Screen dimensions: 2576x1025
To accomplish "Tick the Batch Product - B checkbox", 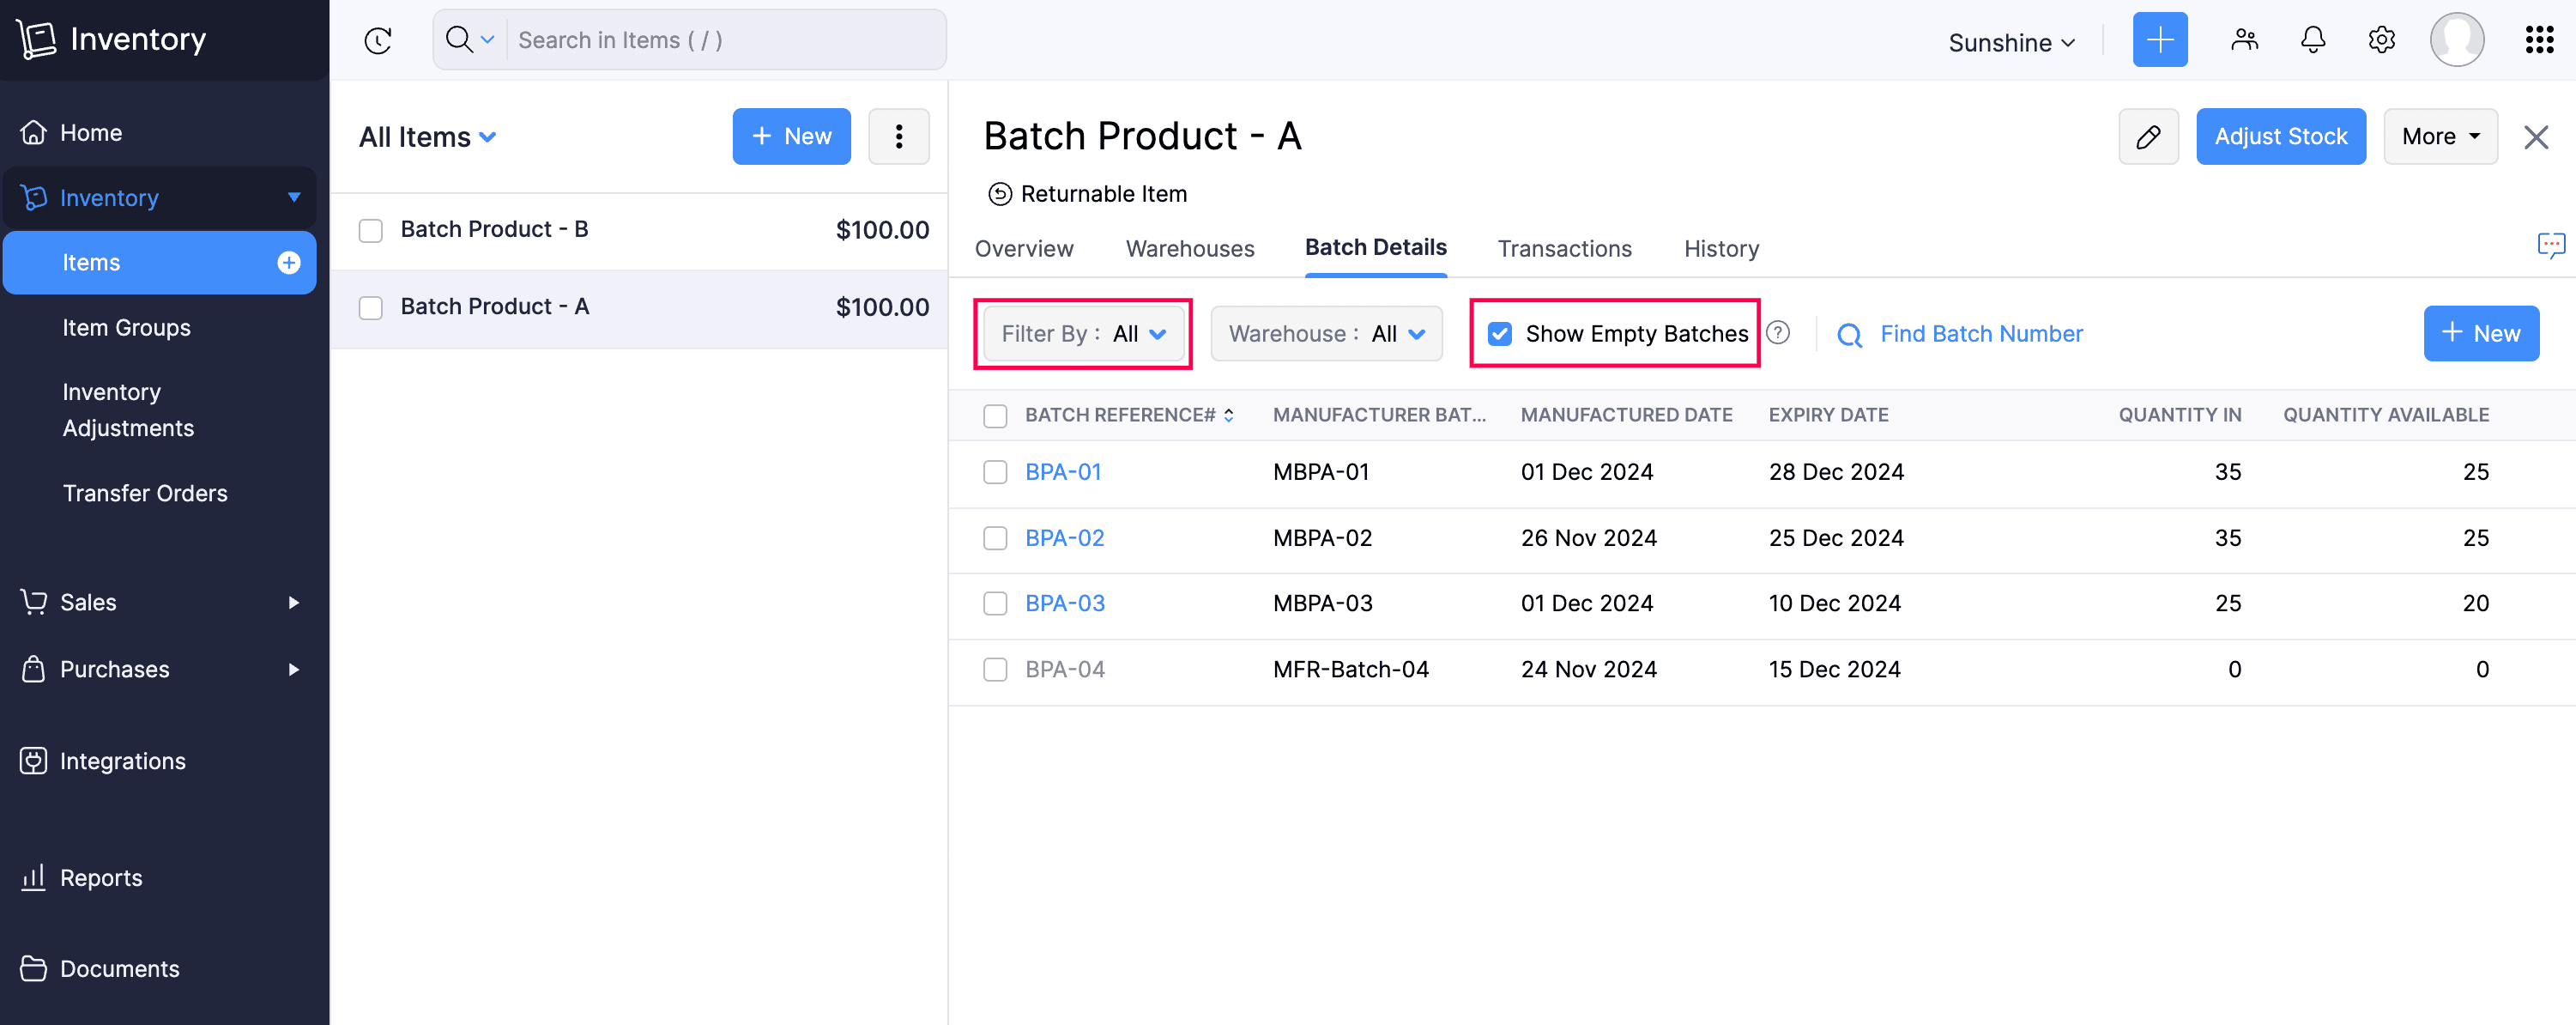I will pyautogui.click(x=371, y=231).
